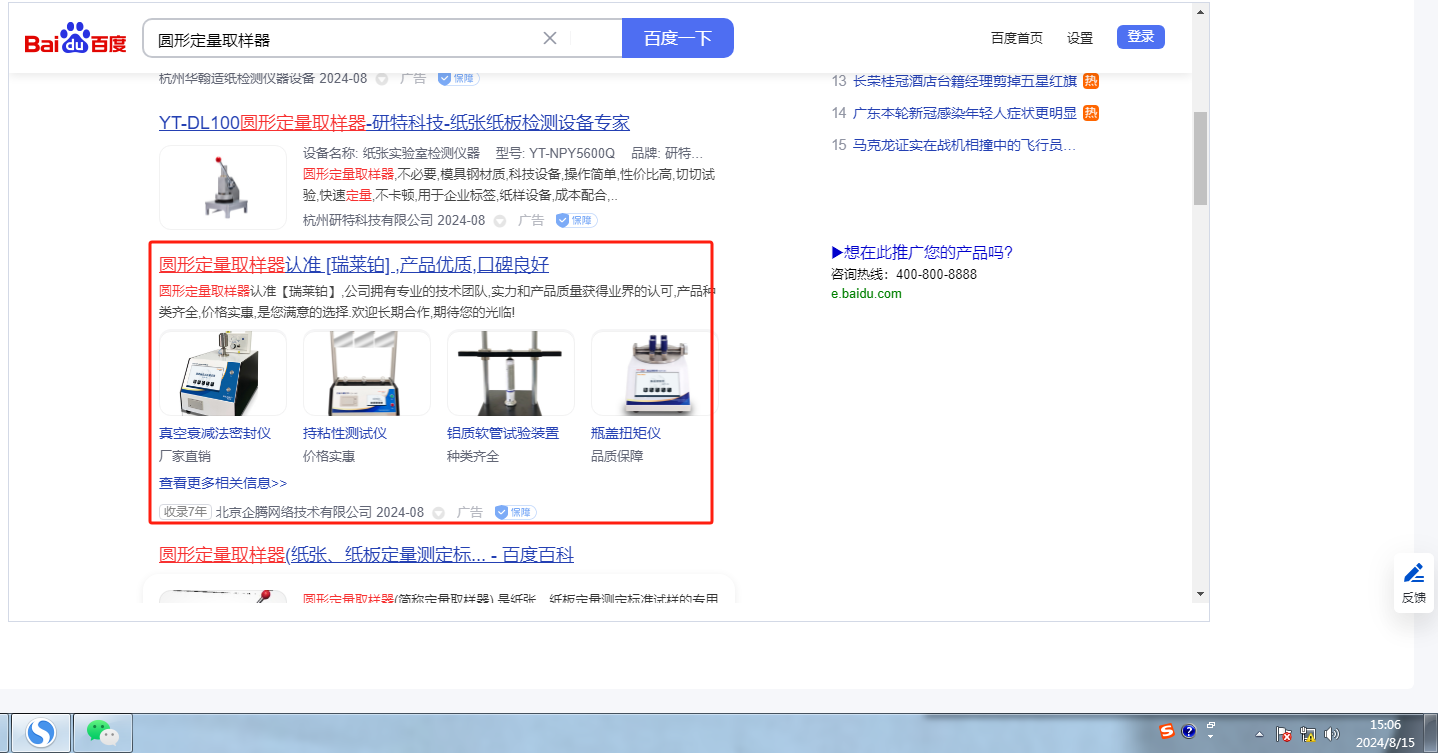Click 杭州研特科技有限公司 advertiser name
Viewport: 1438px width, 753px height.
pos(368,220)
